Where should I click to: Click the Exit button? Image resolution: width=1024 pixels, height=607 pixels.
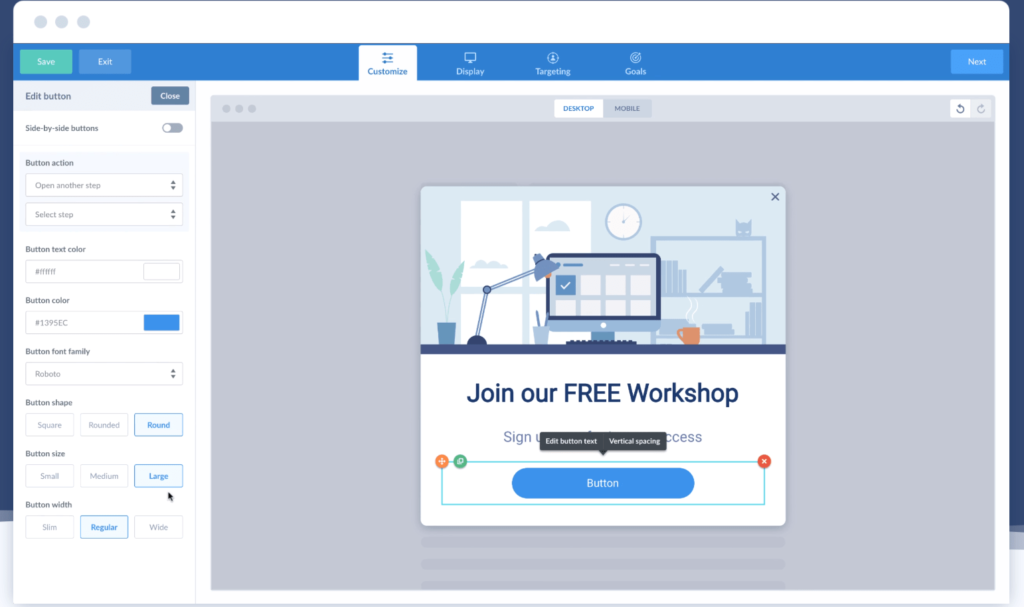(x=105, y=61)
